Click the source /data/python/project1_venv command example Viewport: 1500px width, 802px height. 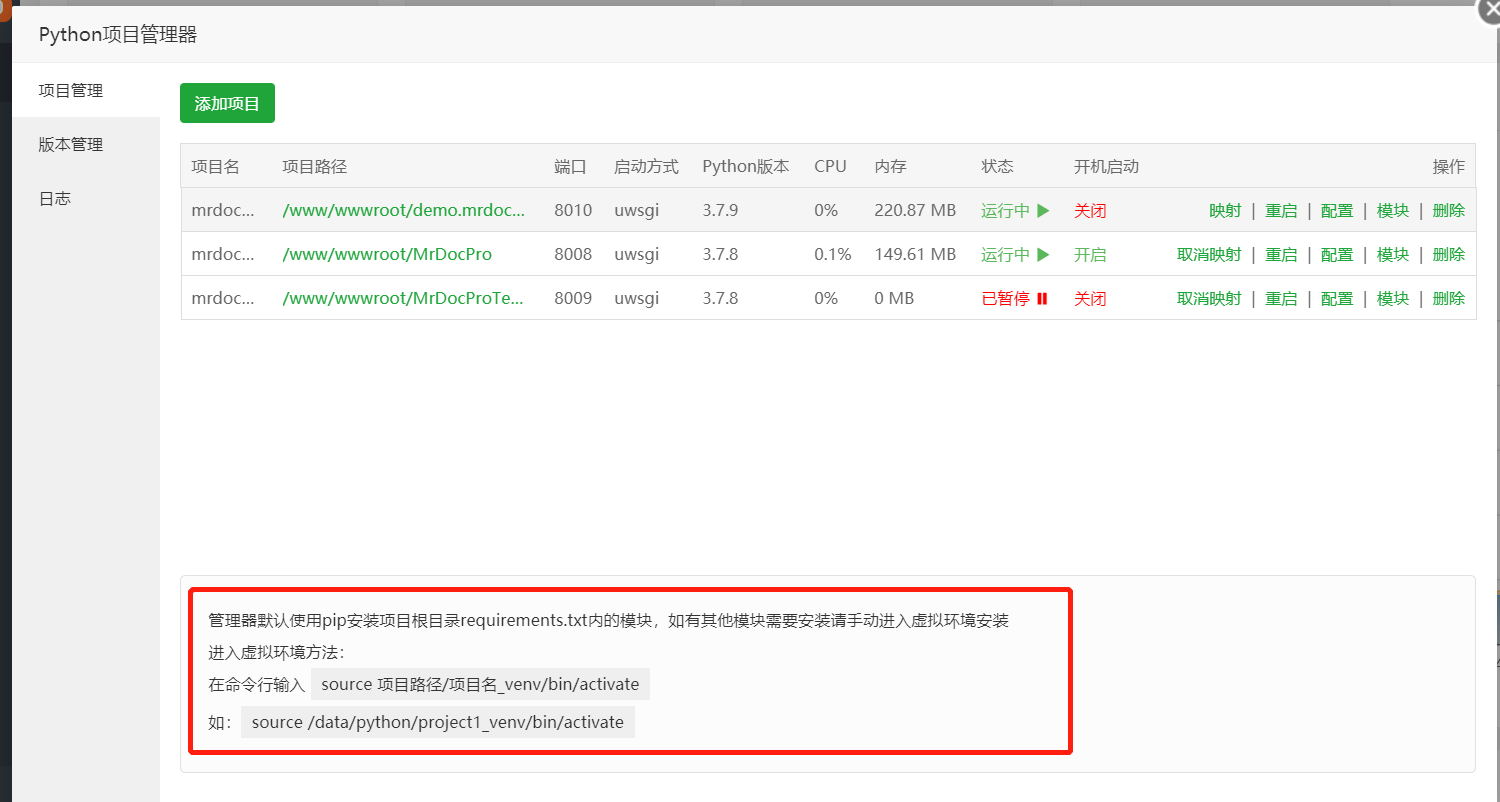tap(438, 722)
